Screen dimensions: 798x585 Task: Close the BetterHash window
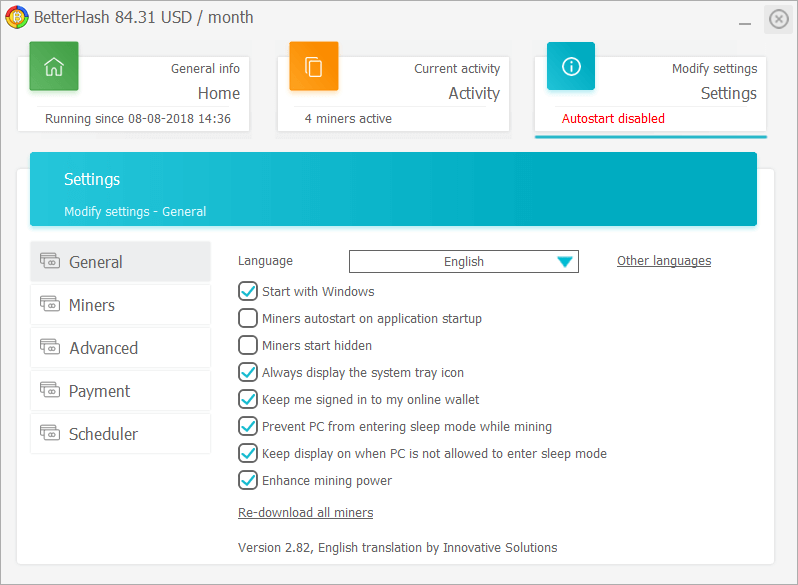779,19
